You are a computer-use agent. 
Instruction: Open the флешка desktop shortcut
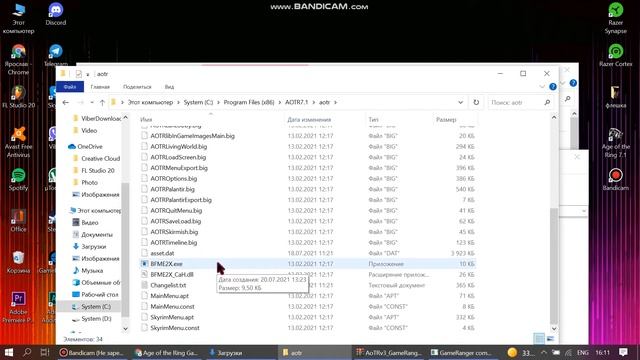click(616, 97)
